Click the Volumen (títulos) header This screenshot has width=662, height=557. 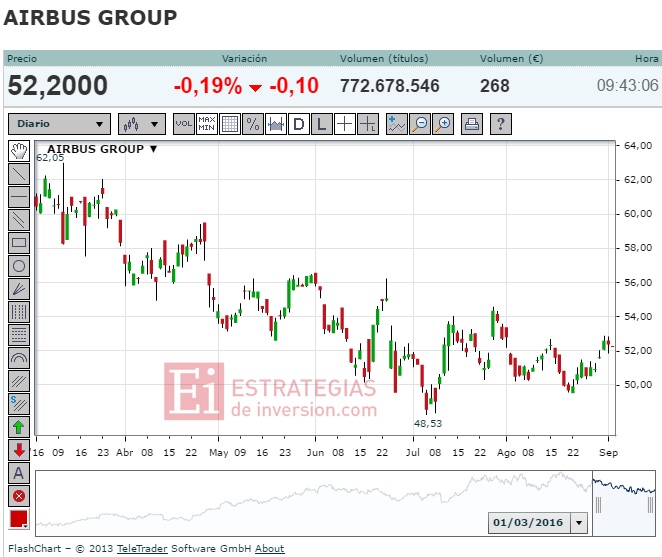(384, 59)
